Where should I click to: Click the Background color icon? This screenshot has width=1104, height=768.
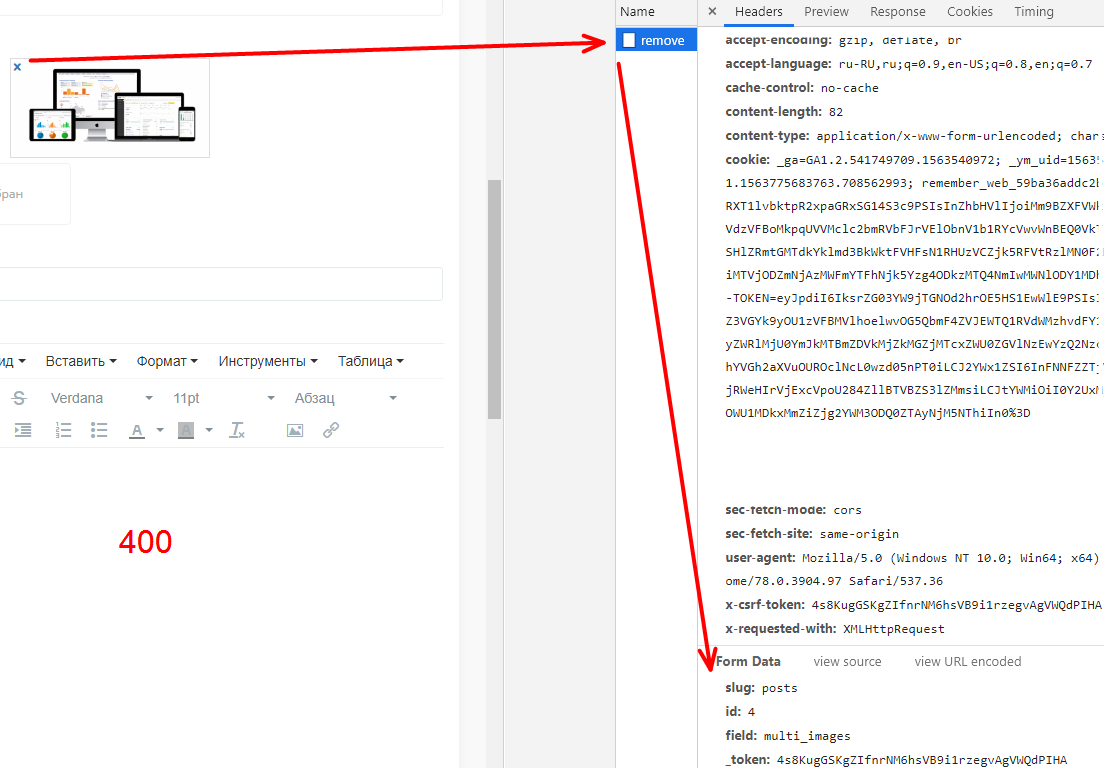click(x=184, y=430)
